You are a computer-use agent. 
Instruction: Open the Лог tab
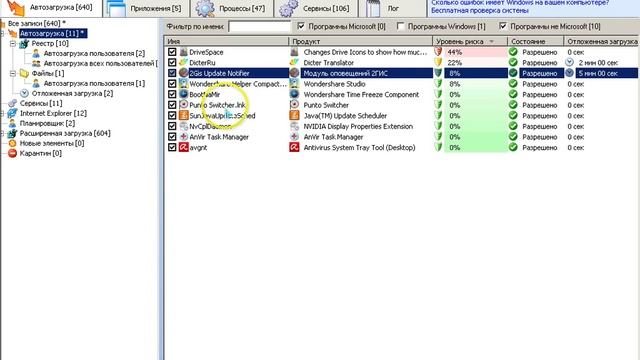392,8
